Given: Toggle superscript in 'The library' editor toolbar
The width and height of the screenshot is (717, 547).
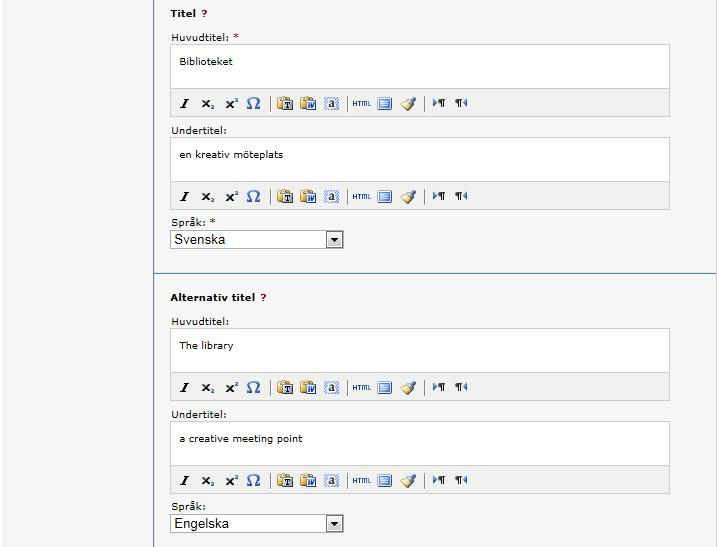Looking at the screenshot, I should (231, 388).
